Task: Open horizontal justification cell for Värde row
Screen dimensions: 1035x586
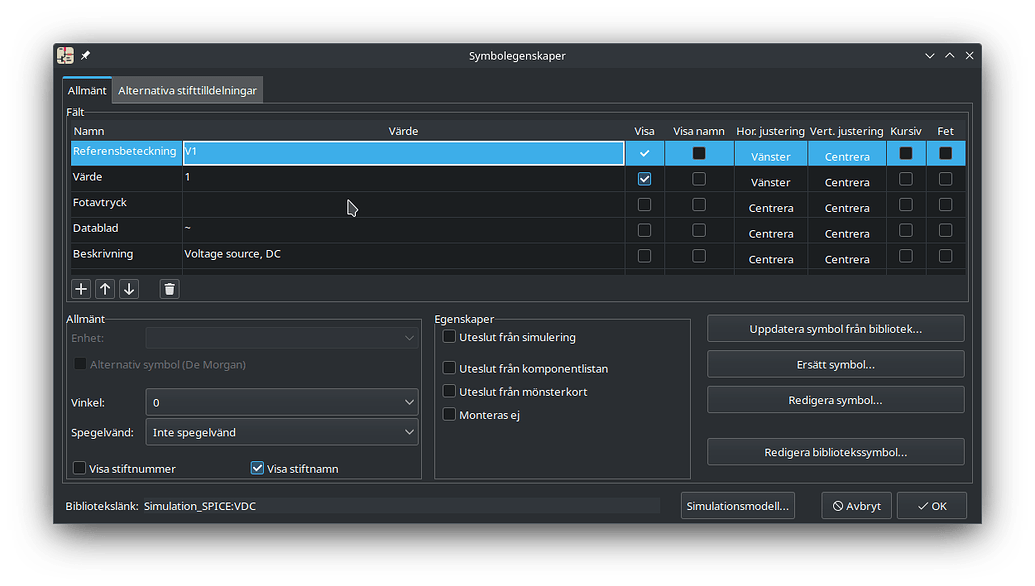Action: (770, 182)
